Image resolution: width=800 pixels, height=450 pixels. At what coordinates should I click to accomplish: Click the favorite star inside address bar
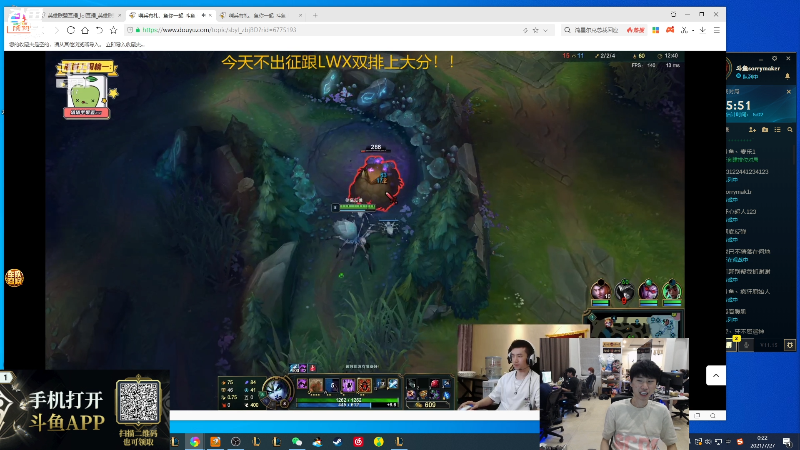(x=535, y=30)
